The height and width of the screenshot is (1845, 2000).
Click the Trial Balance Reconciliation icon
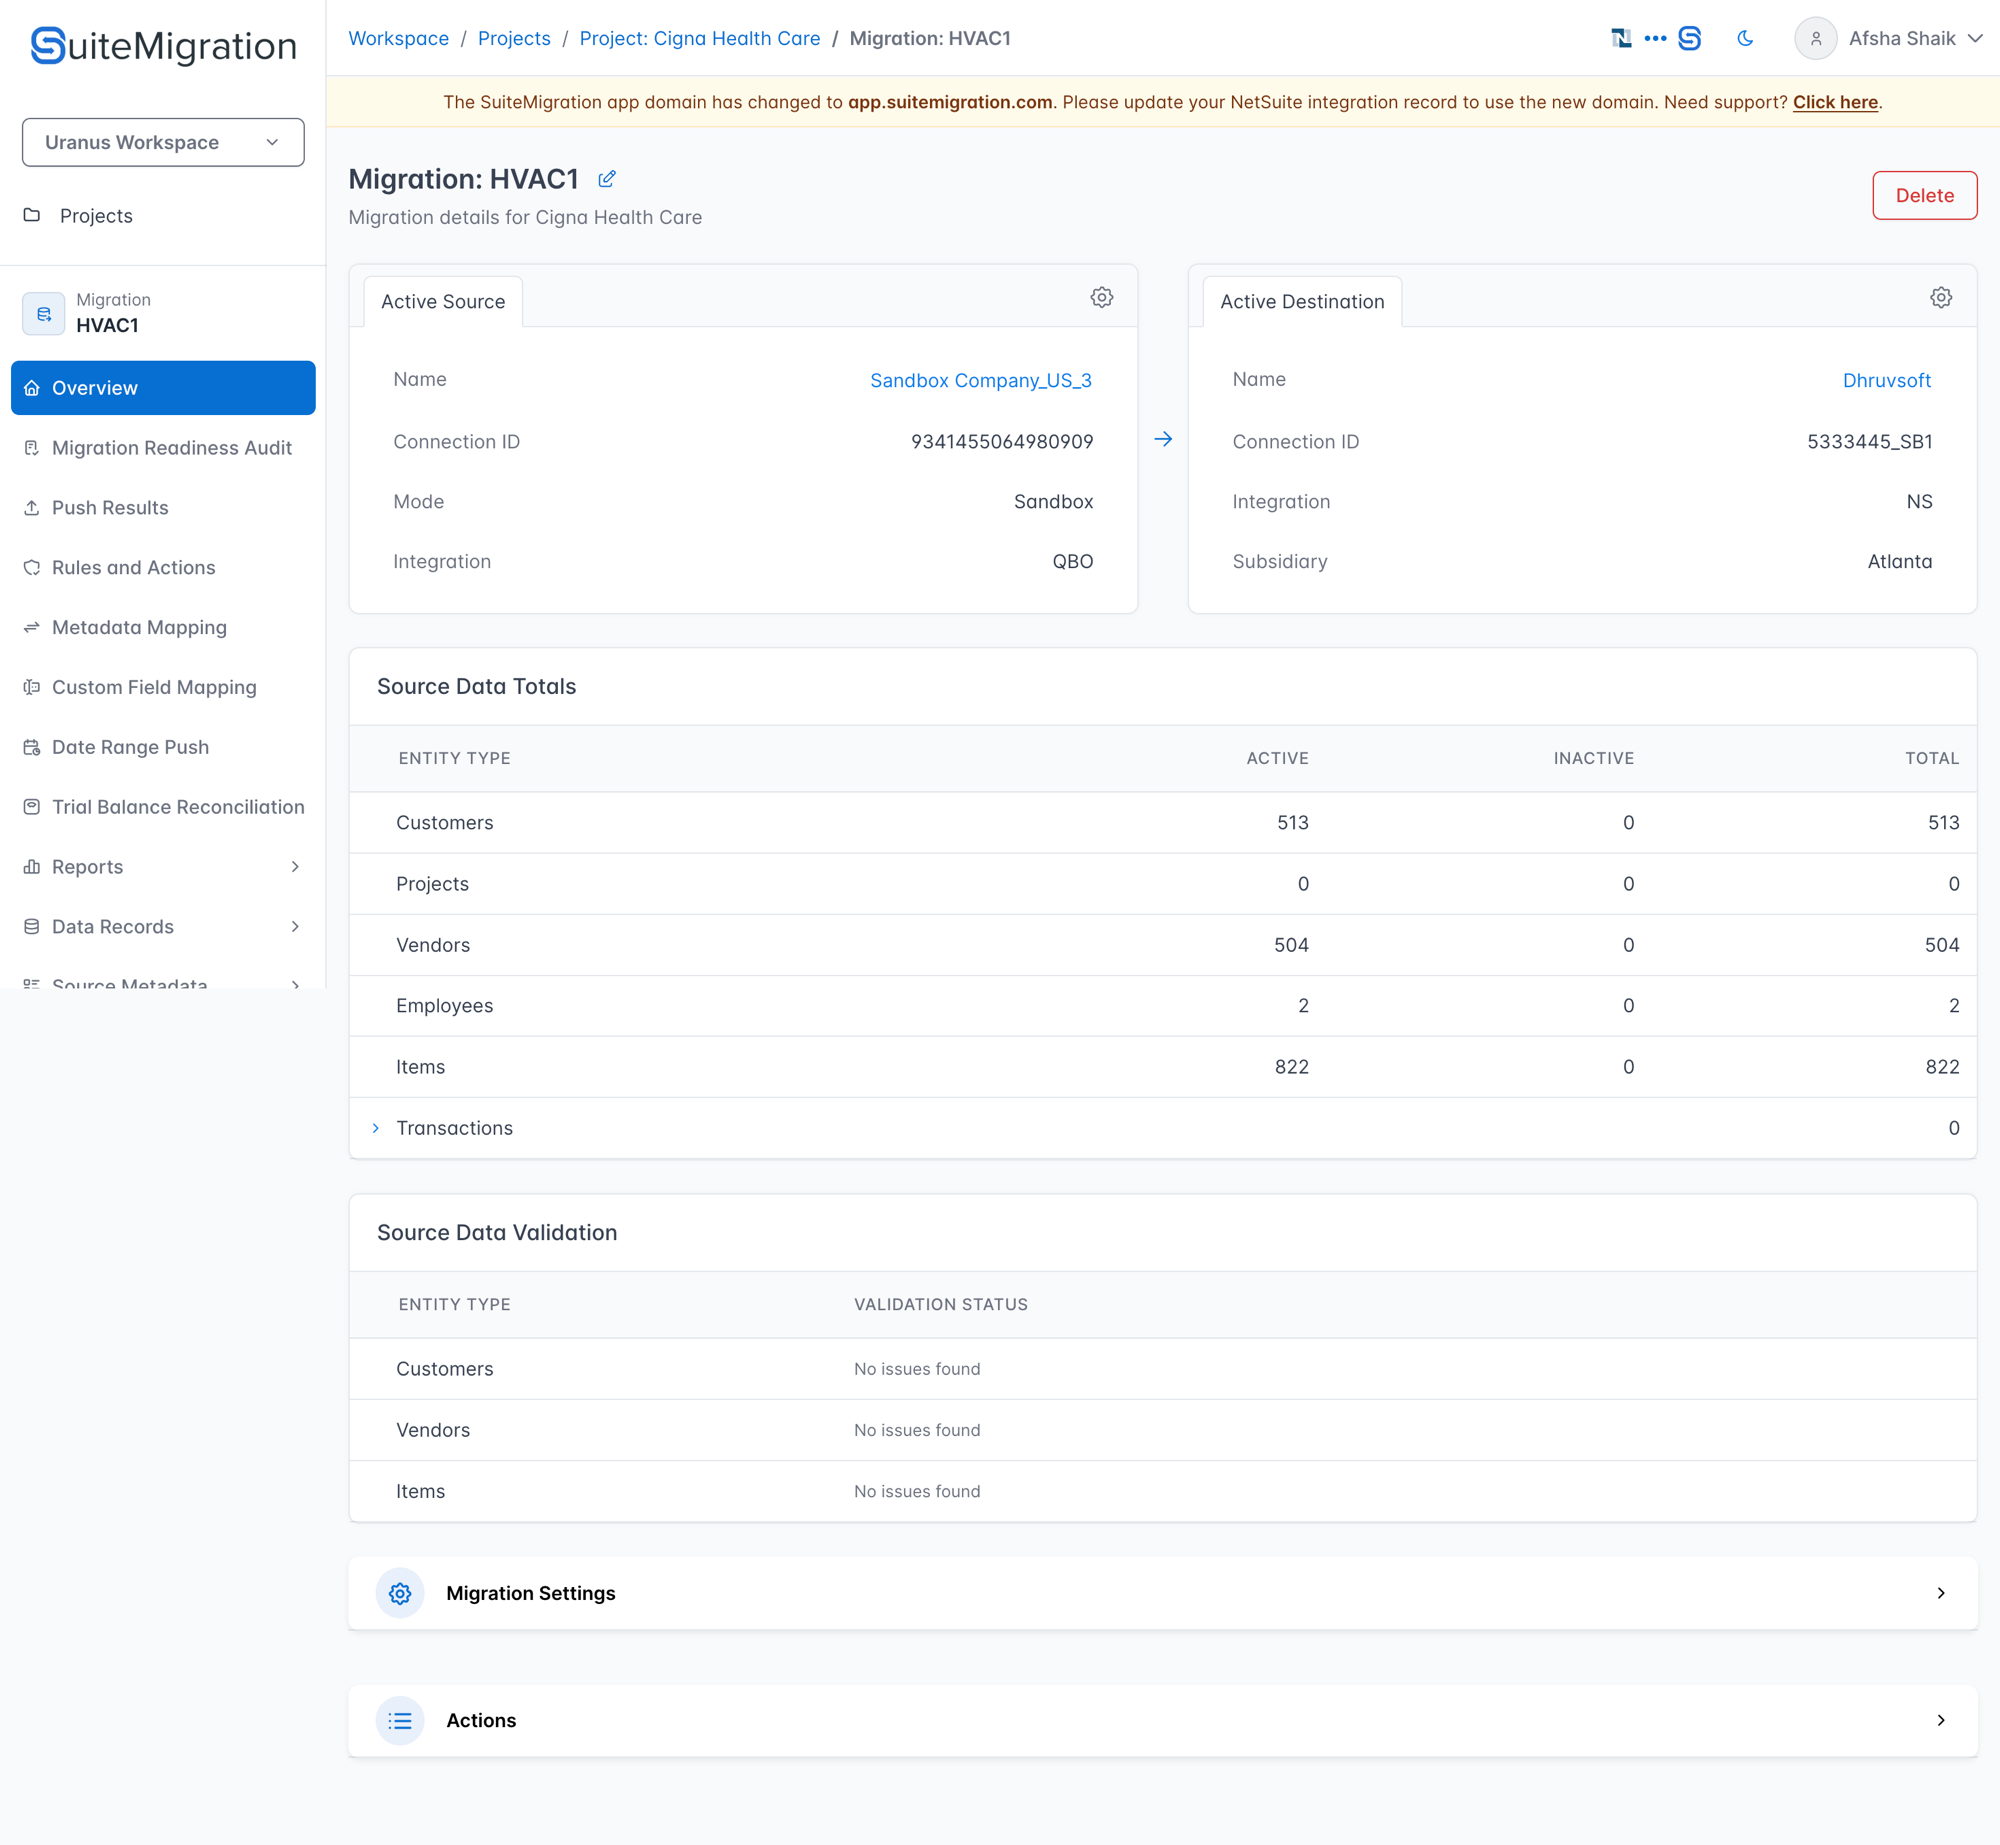click(x=32, y=807)
